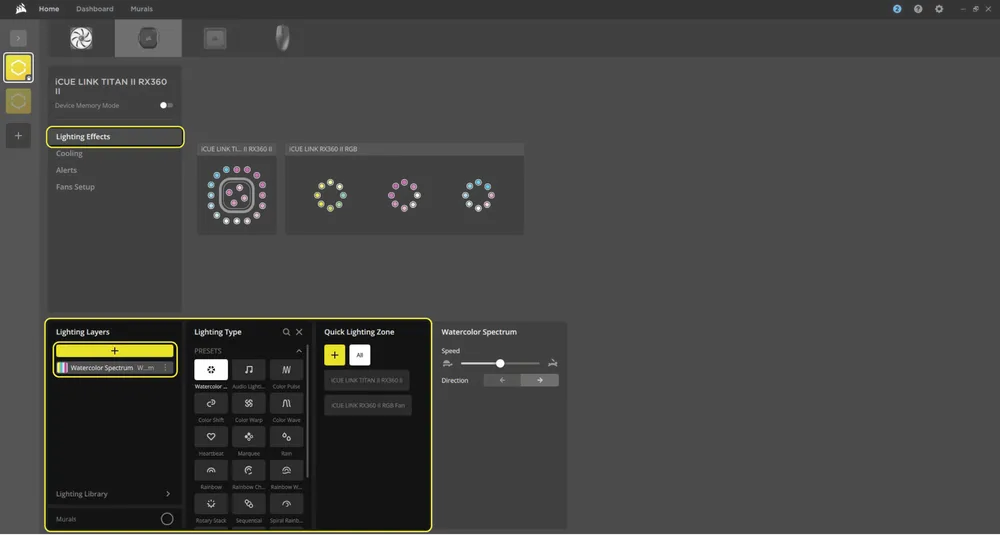Select the last fan LED ring preview
Viewport: 1000px width, 535px height.
click(x=478, y=195)
